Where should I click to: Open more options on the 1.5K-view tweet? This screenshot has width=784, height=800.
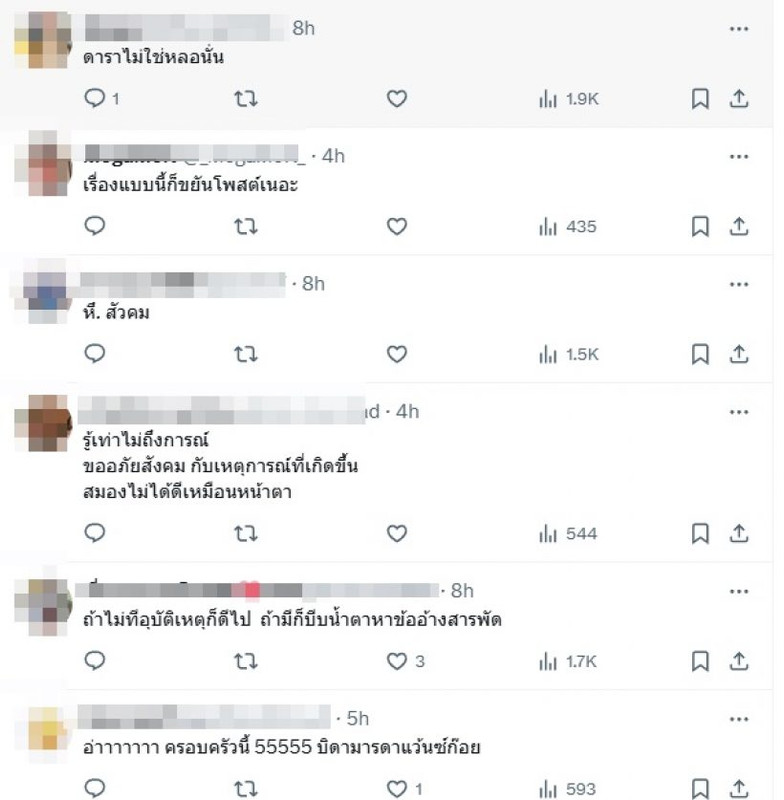(x=739, y=284)
